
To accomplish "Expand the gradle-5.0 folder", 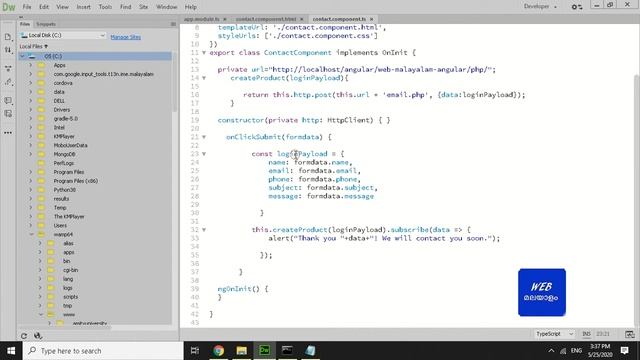I will pyautogui.click(x=31, y=119).
